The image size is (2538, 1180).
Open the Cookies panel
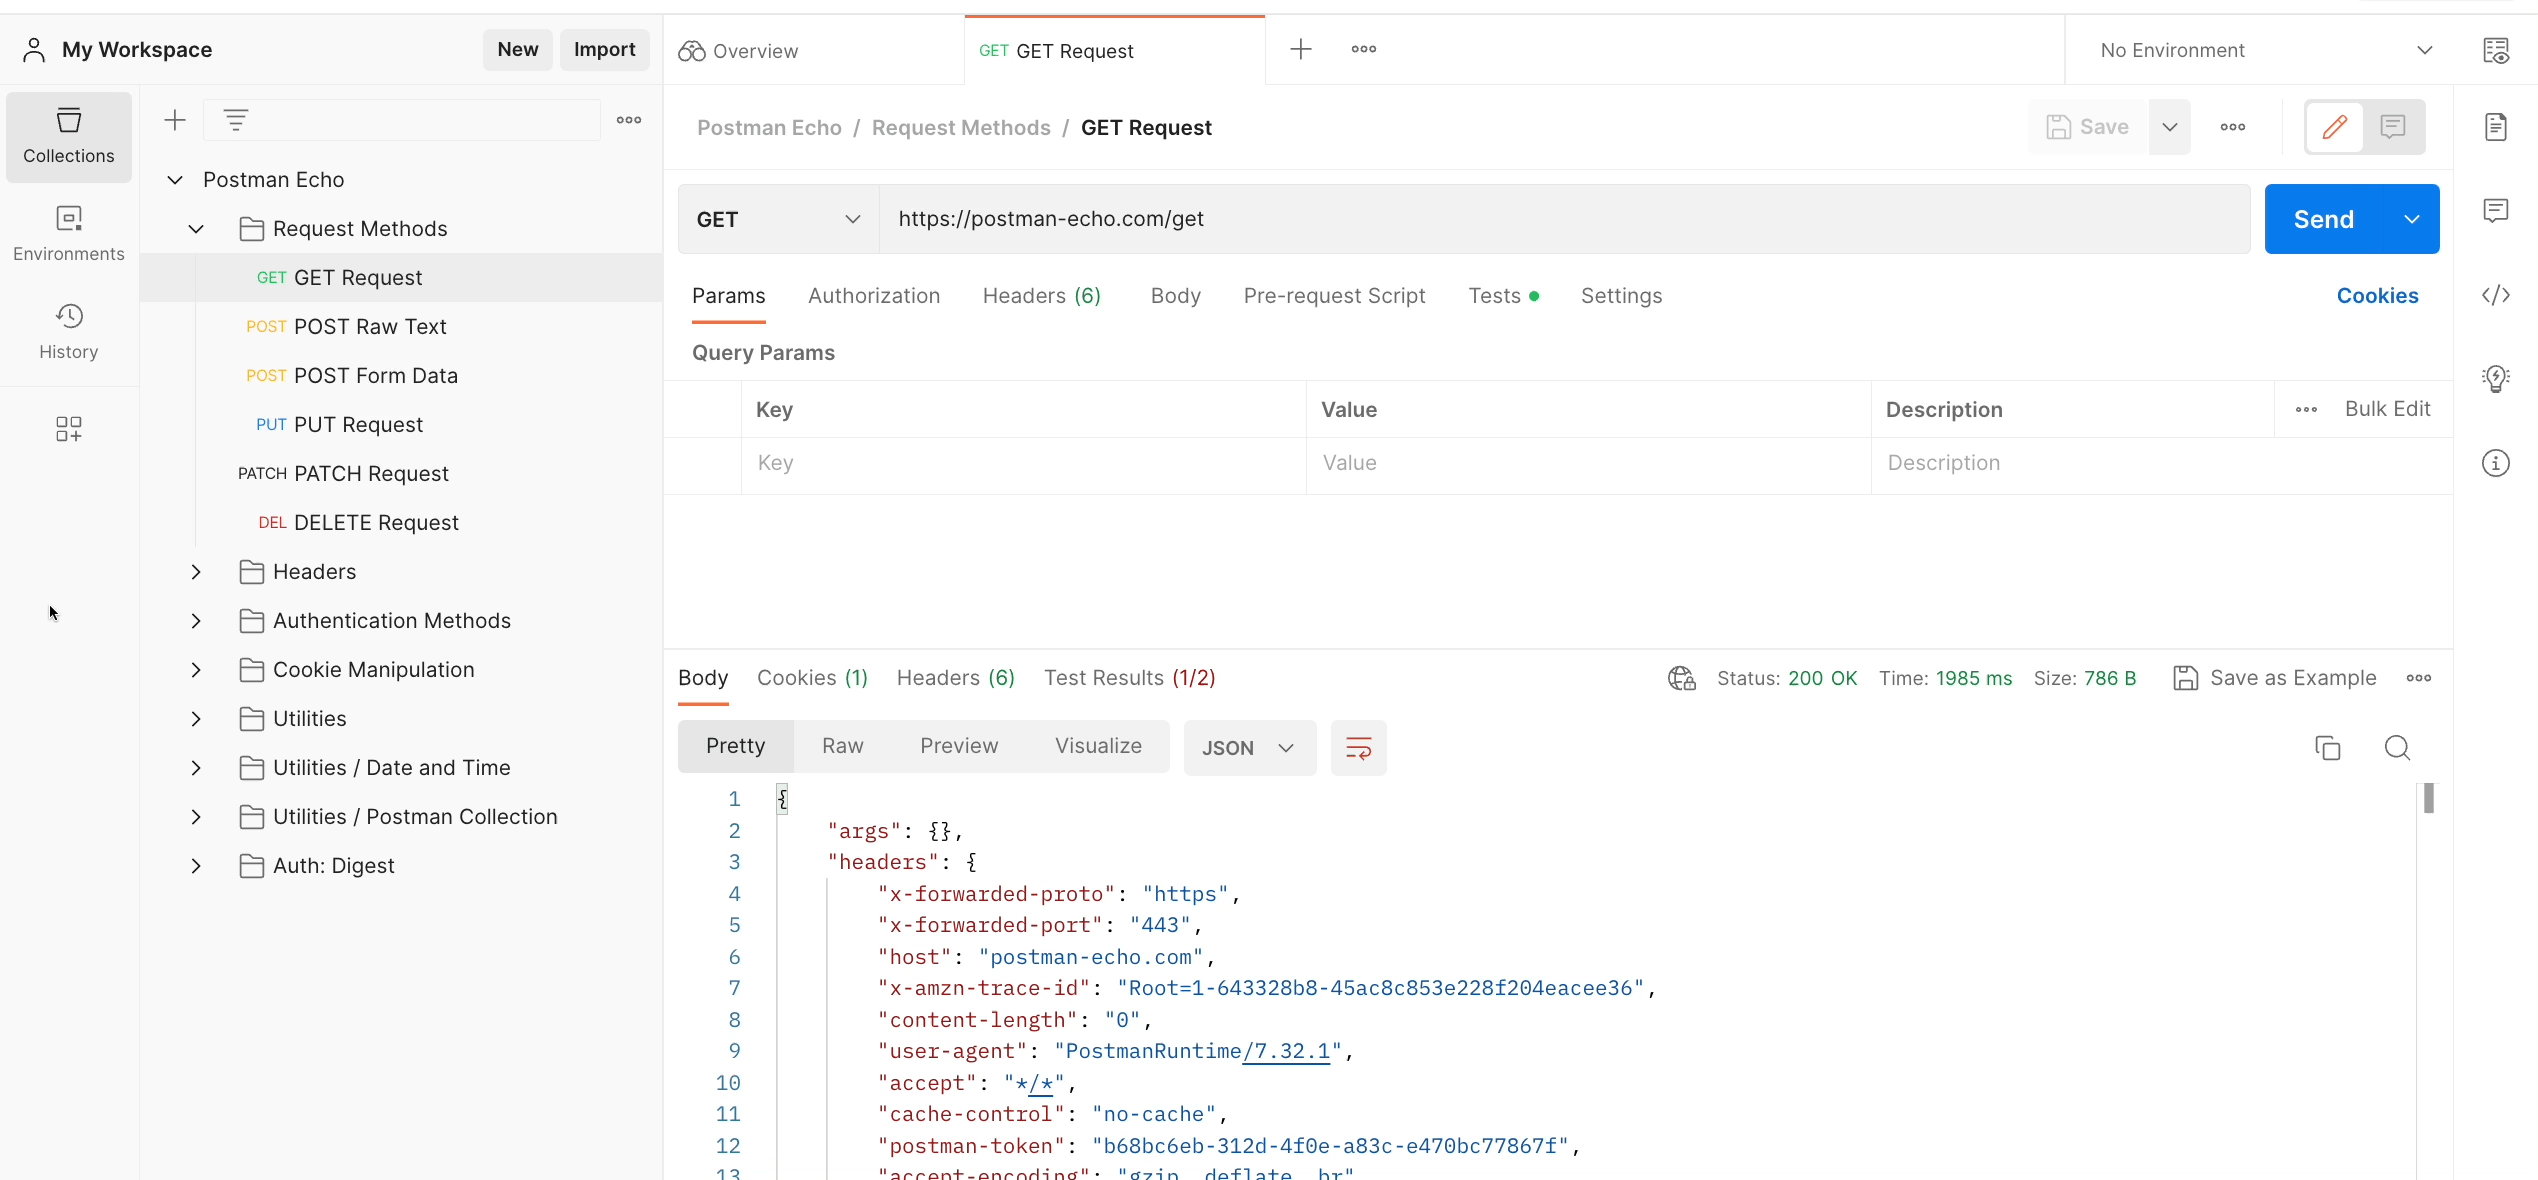tap(2376, 295)
